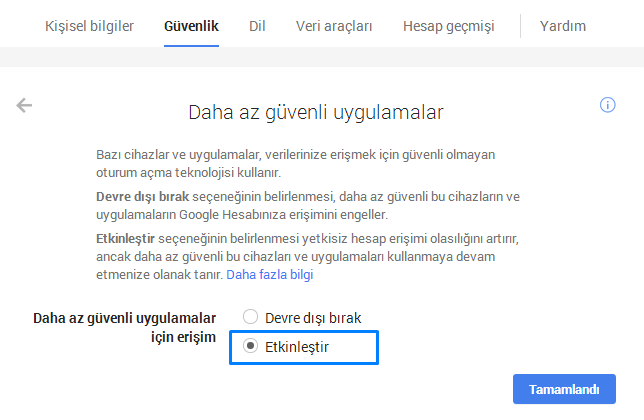Switch to the Kişisel bilgiler tab
Screen dimensions: 644x420
coord(89,25)
